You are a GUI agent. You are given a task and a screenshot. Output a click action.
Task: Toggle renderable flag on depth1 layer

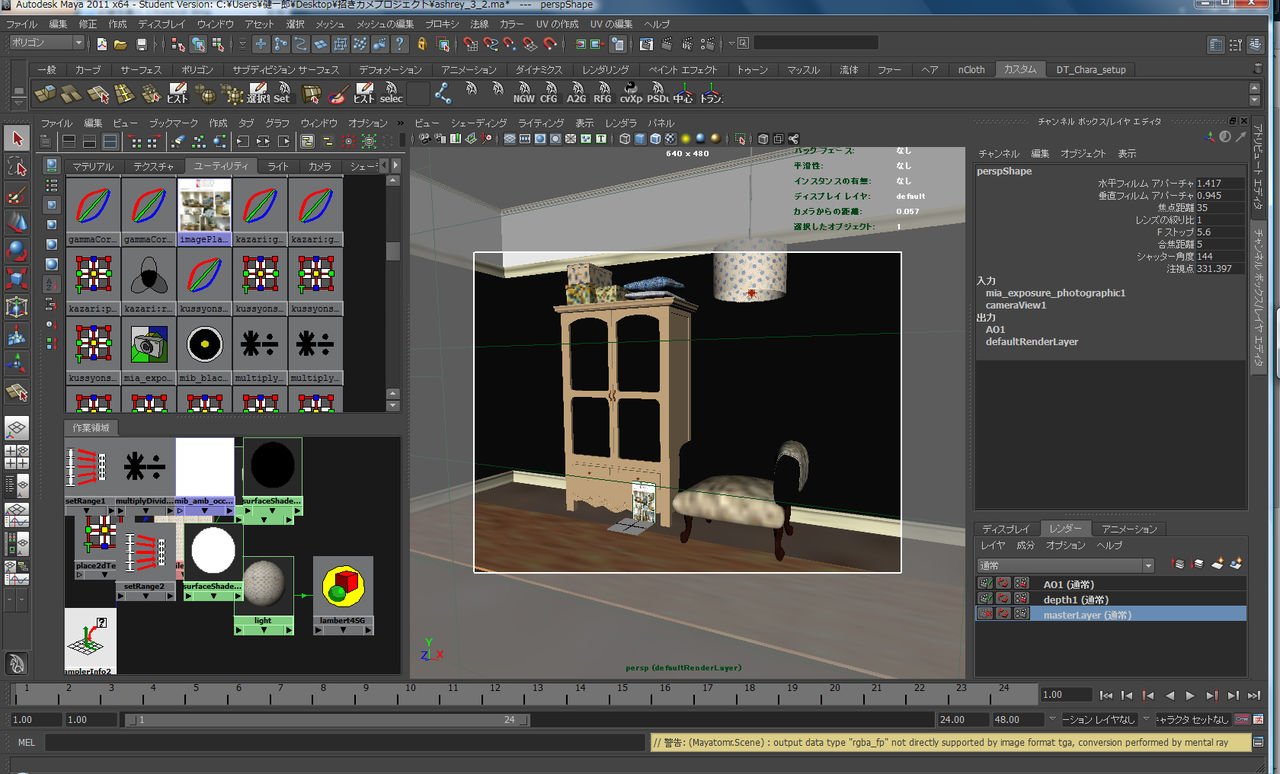tap(986, 599)
